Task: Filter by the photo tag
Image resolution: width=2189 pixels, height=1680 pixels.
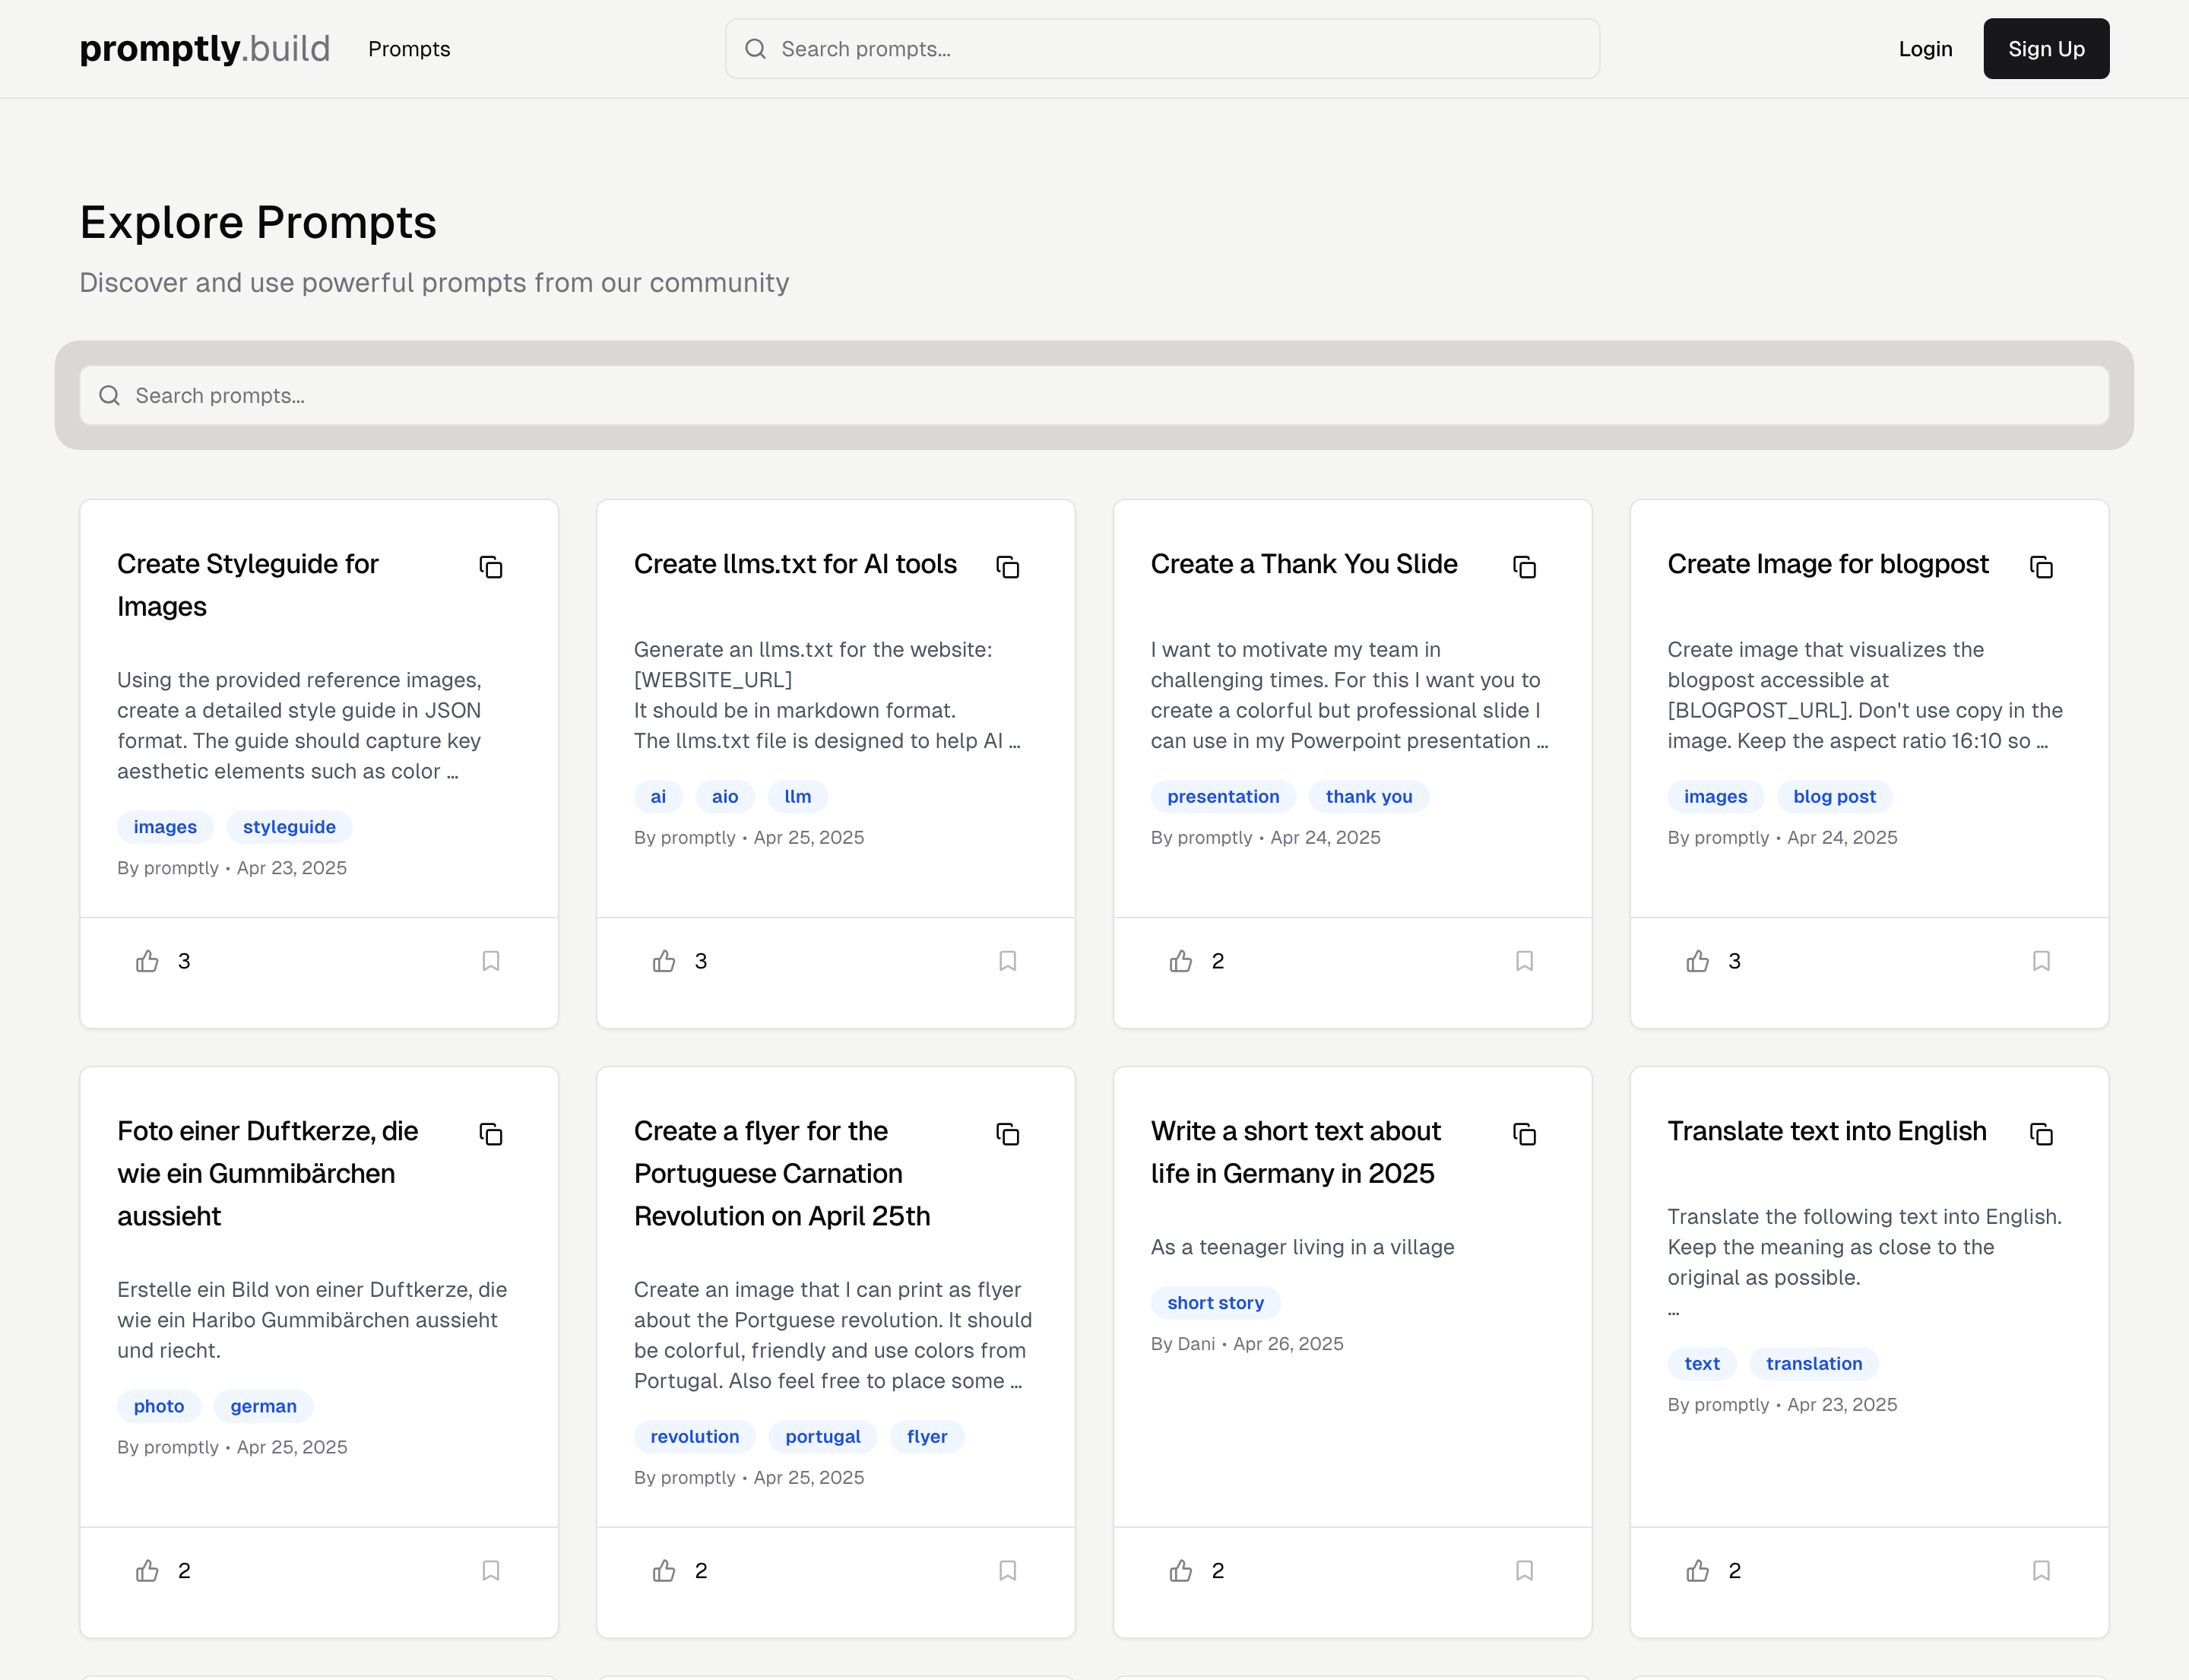Action: pos(159,1406)
